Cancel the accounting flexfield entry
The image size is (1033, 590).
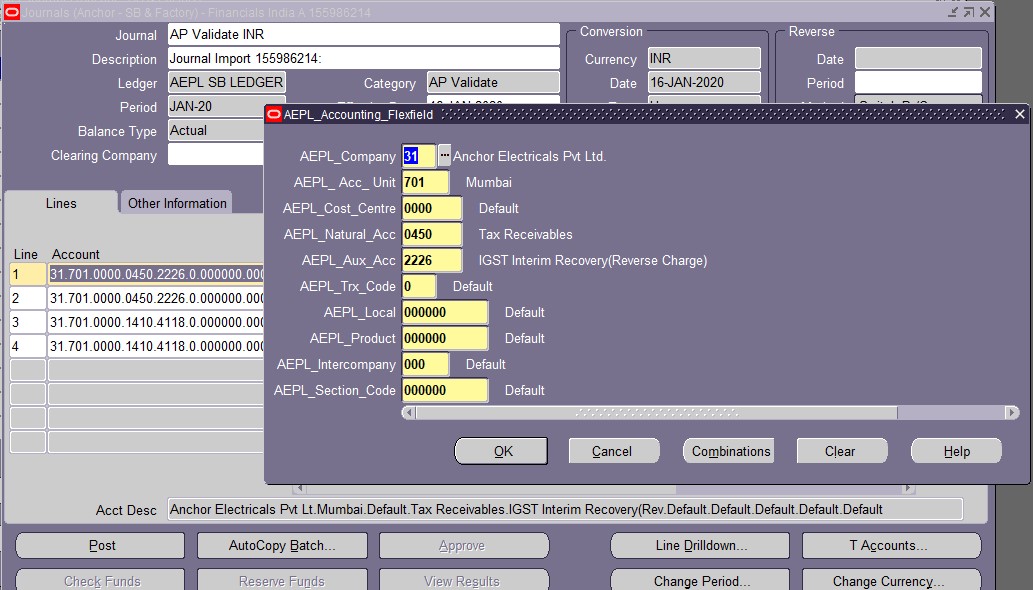pyautogui.click(x=613, y=450)
